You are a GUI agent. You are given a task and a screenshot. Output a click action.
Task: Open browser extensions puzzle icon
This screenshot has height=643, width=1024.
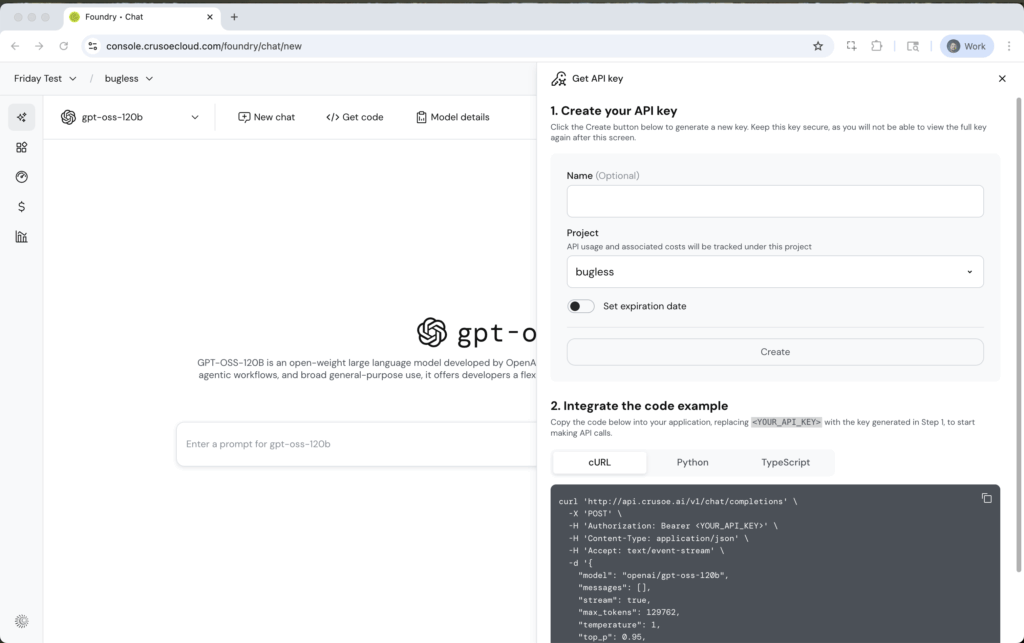click(876, 46)
